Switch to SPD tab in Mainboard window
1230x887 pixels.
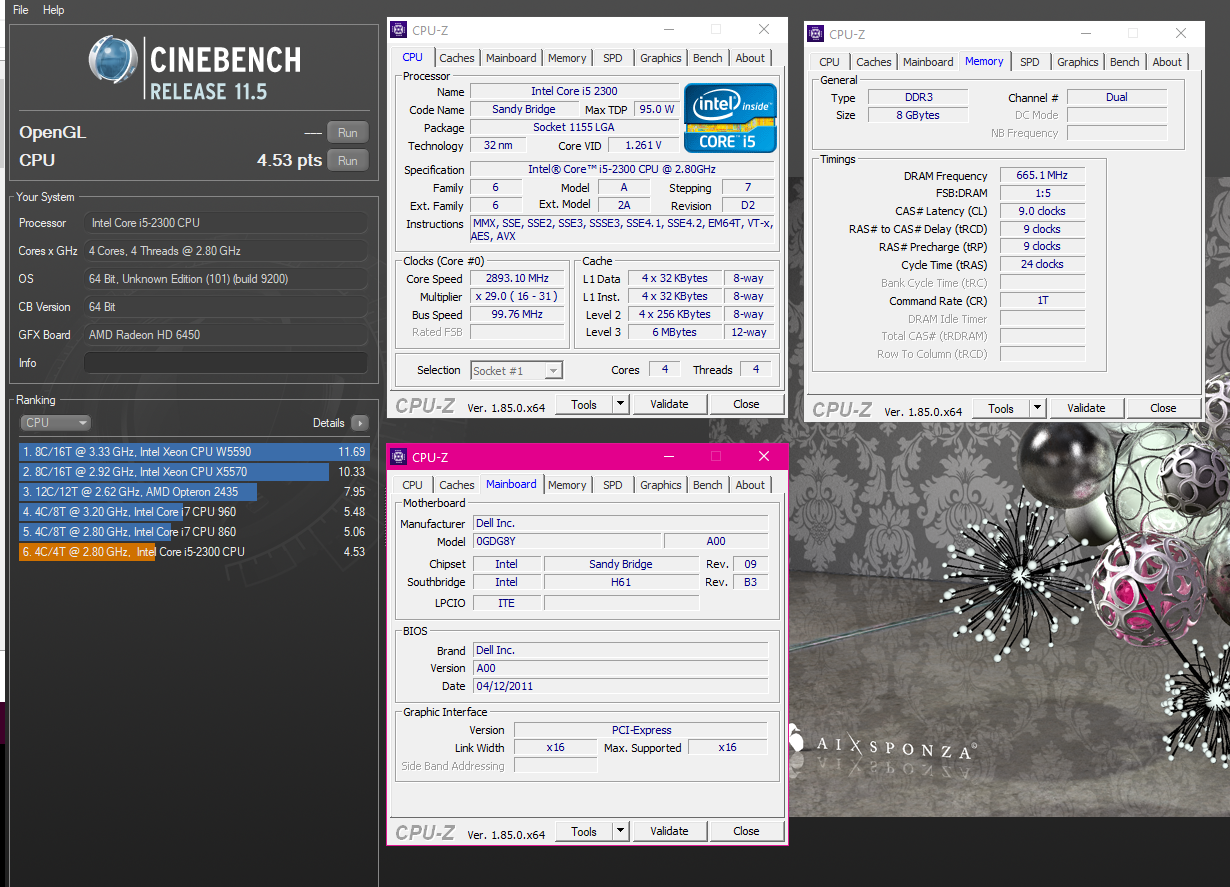(x=613, y=485)
